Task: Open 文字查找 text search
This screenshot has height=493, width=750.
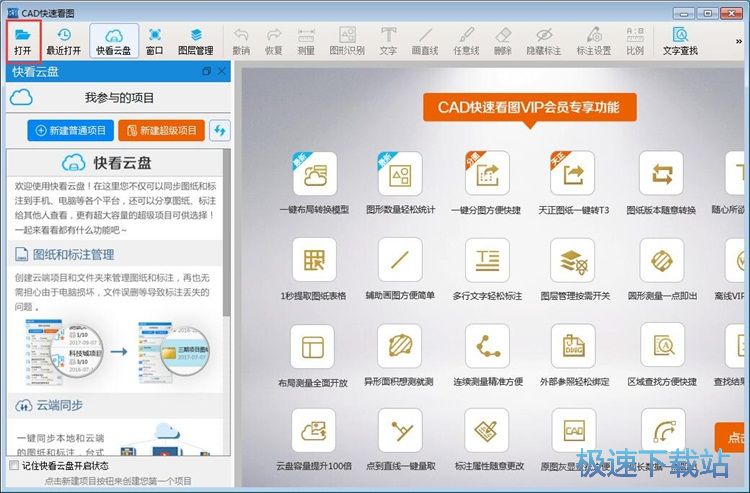Action: coord(680,41)
